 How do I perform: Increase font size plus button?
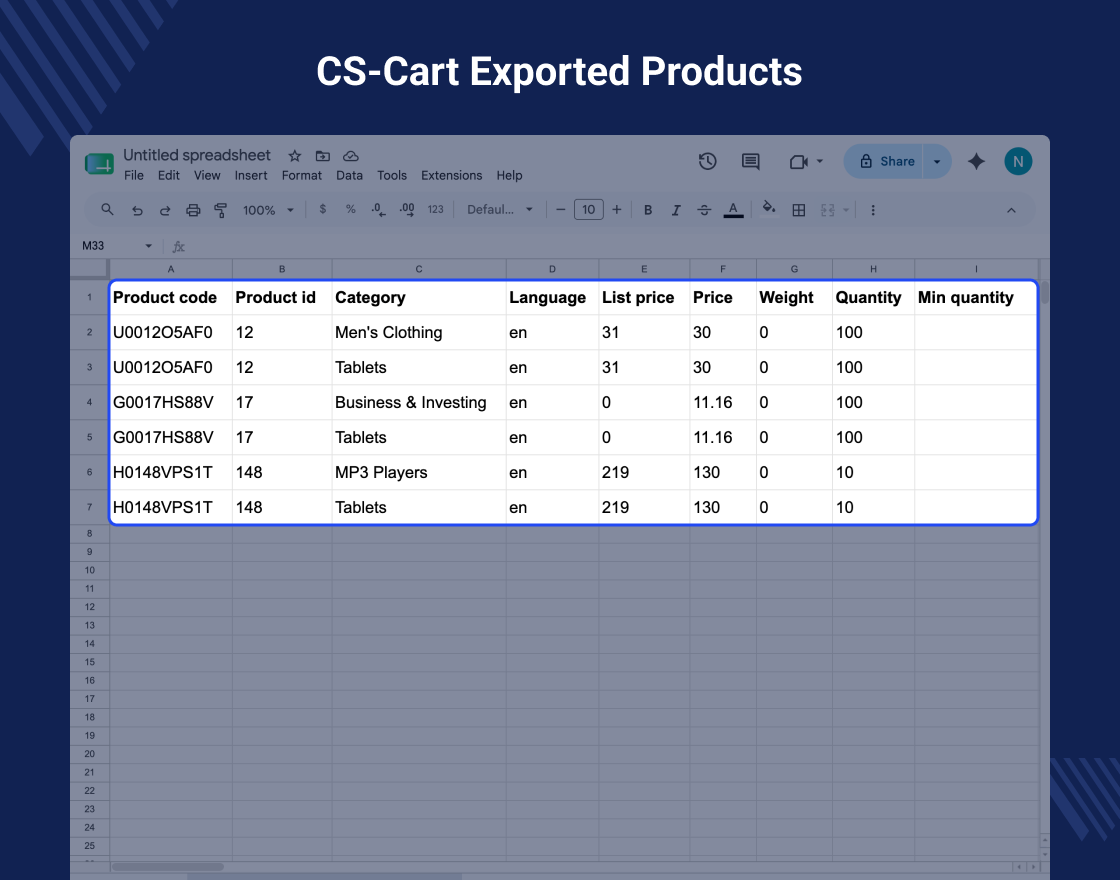616,210
